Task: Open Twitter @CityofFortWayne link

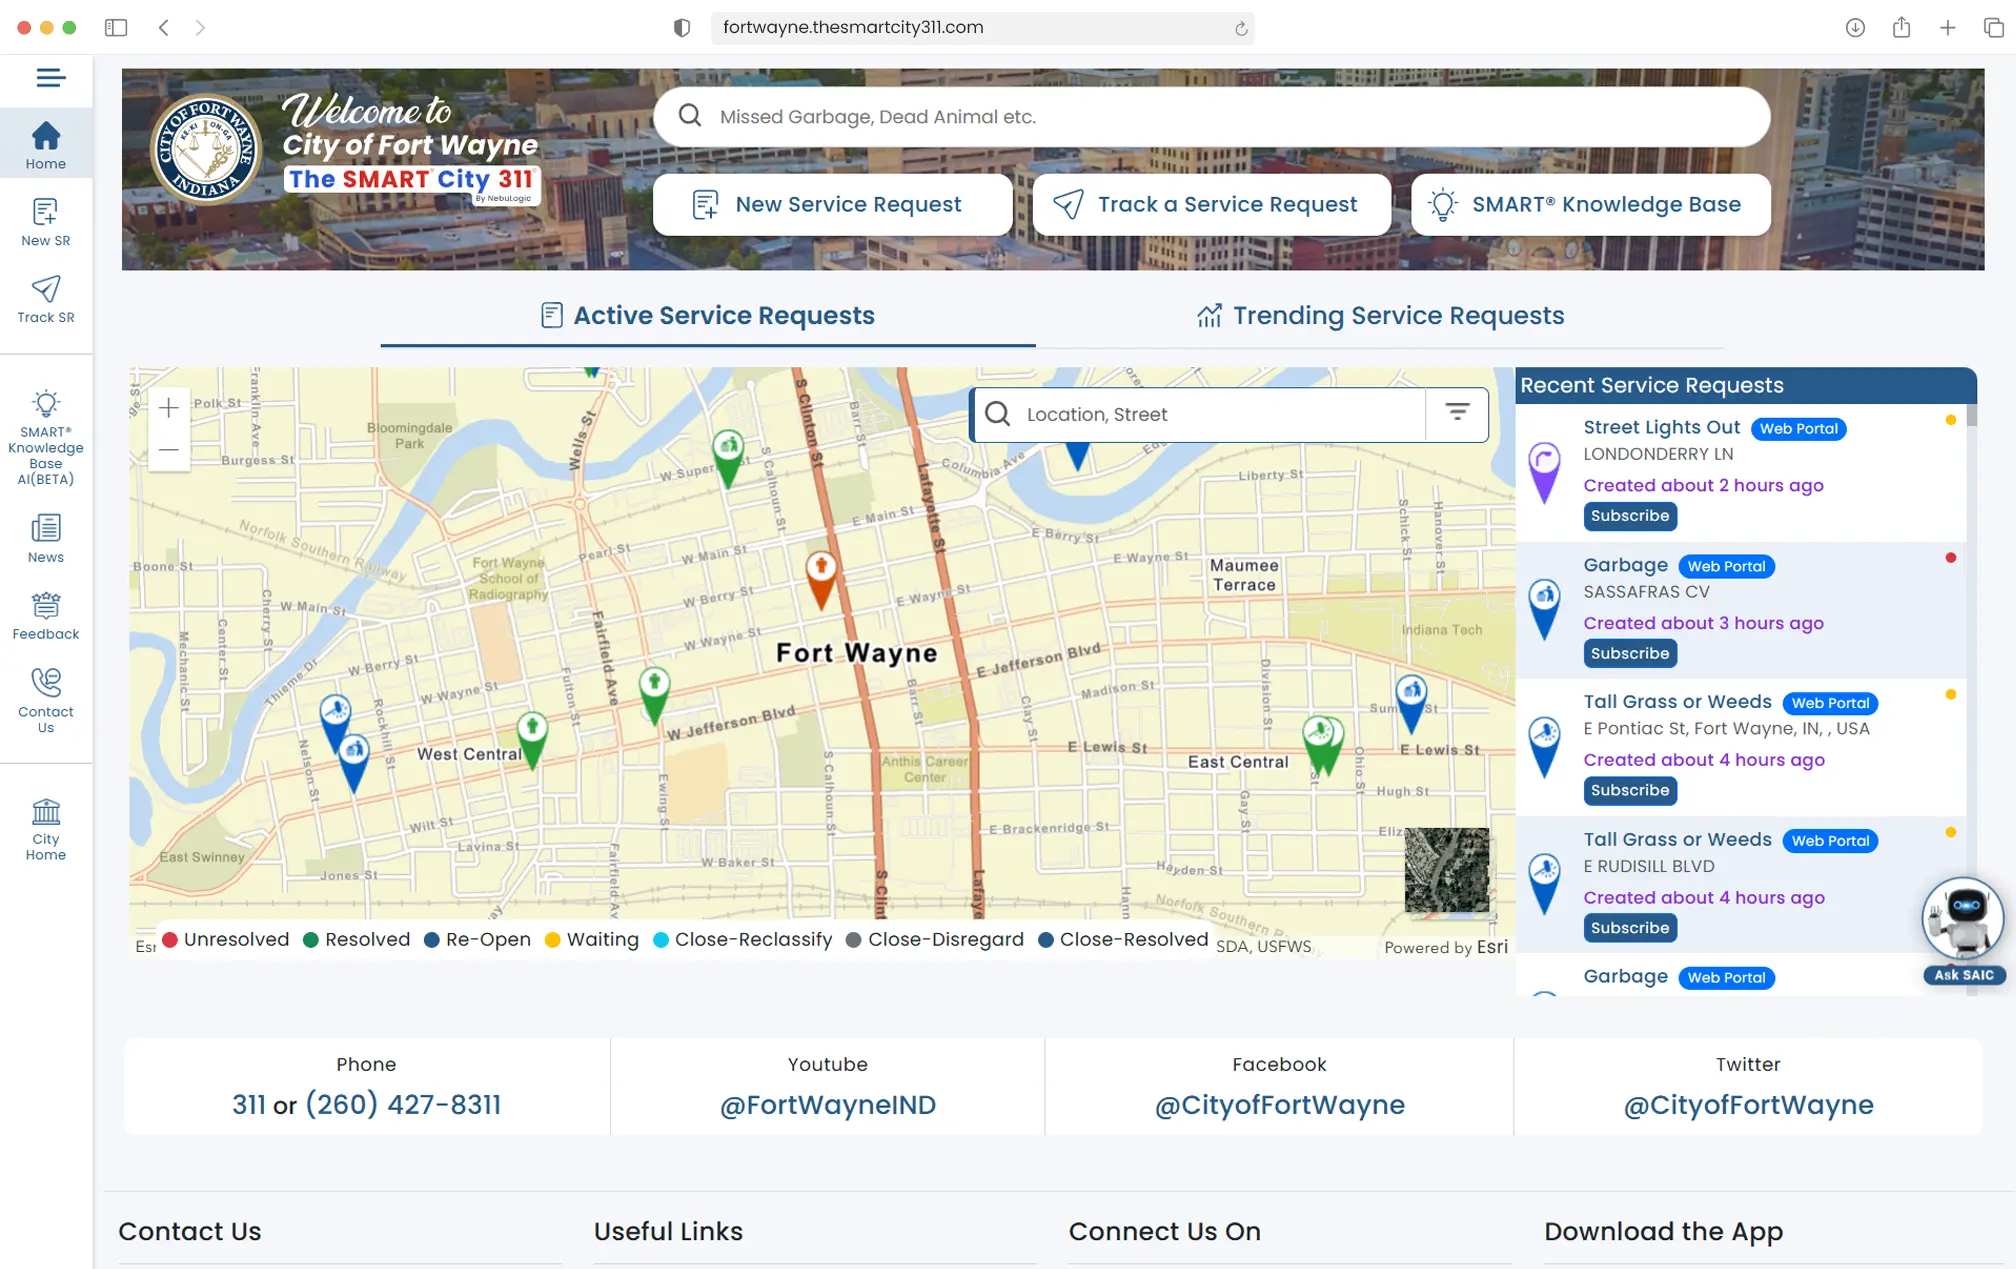Action: pos(1748,1104)
